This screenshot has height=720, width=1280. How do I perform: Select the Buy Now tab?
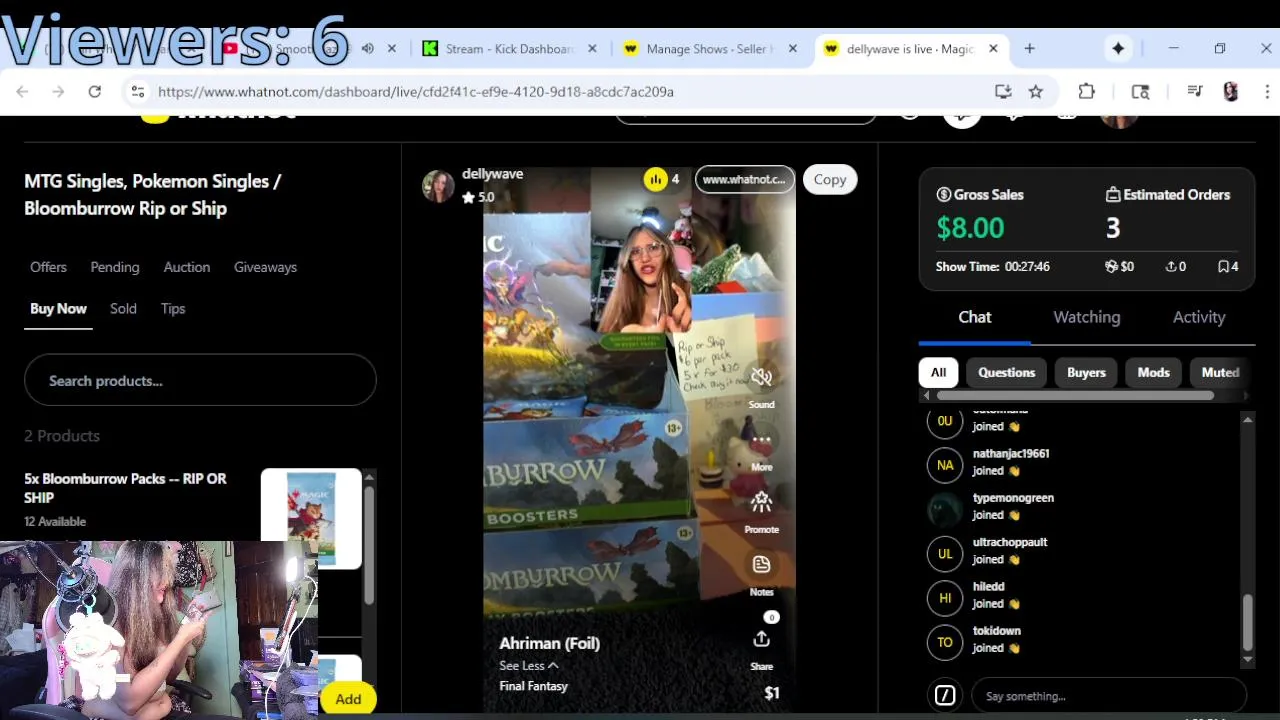tap(58, 308)
